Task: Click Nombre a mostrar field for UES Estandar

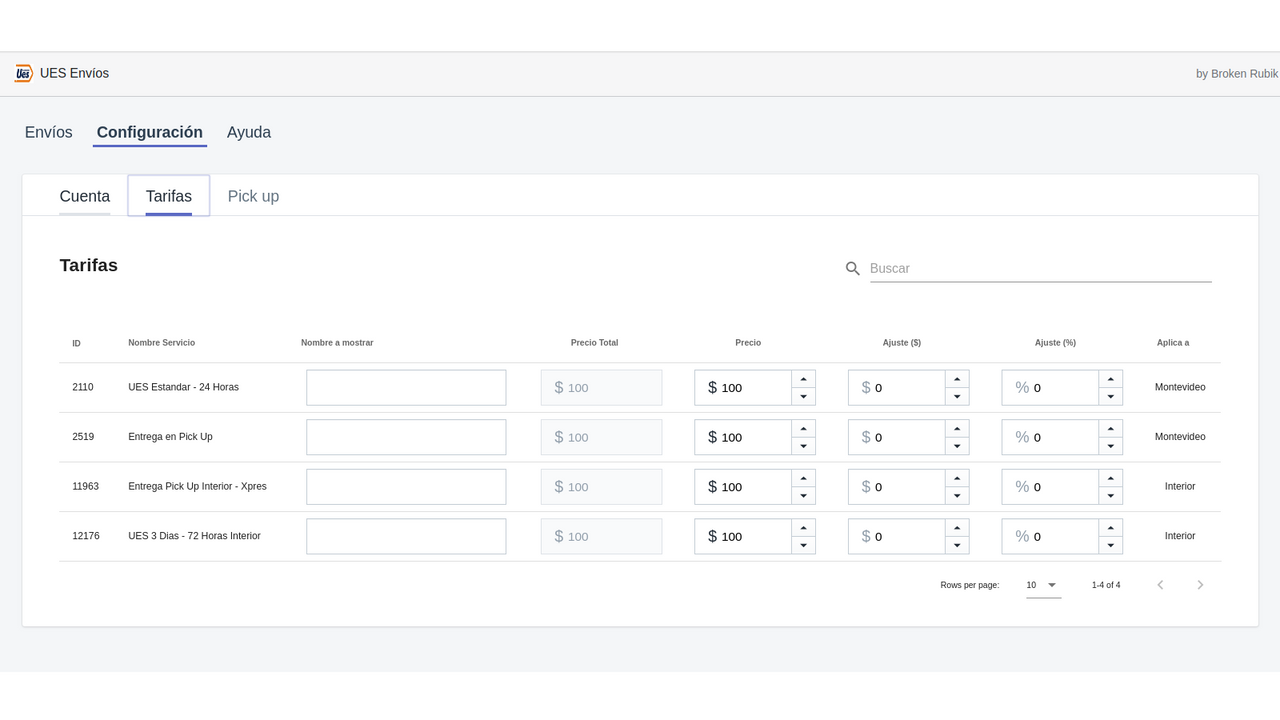Action: [405, 387]
